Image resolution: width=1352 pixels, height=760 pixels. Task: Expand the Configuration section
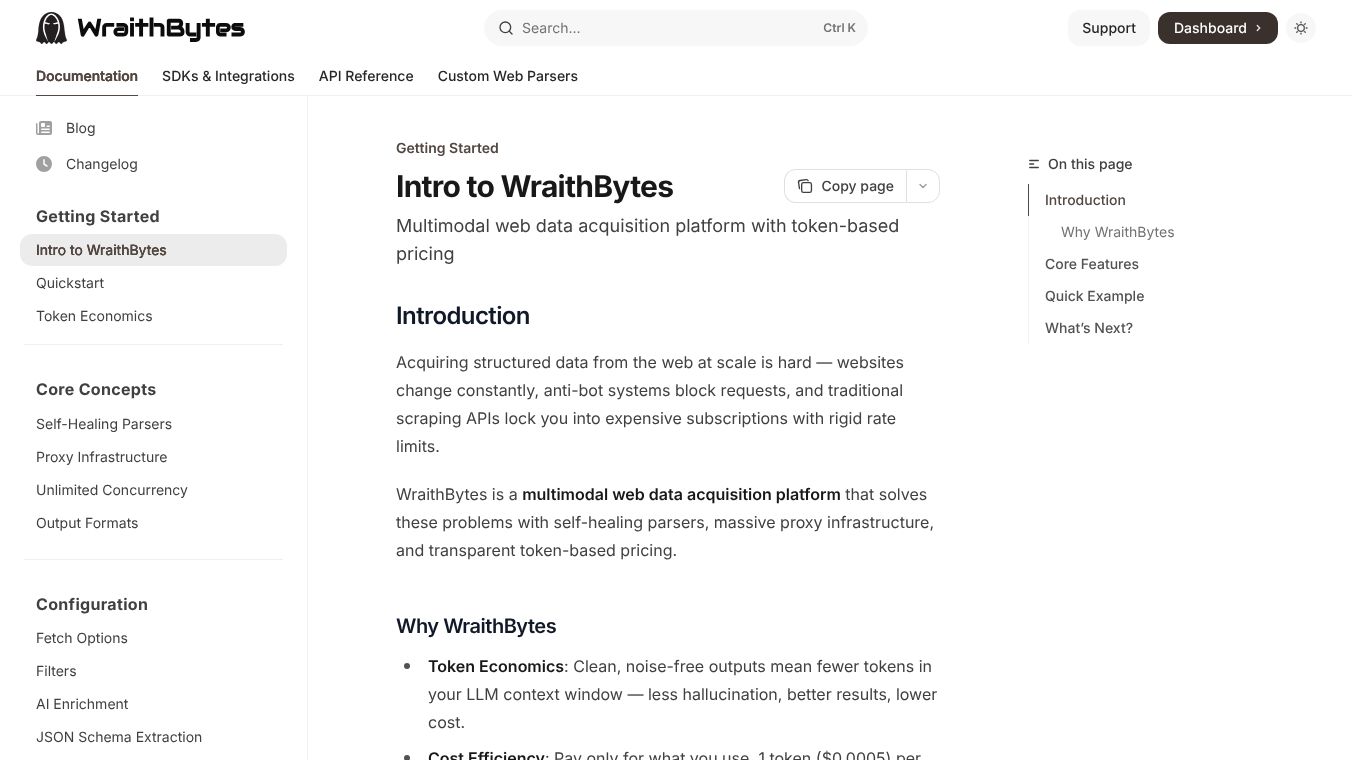(x=91, y=604)
